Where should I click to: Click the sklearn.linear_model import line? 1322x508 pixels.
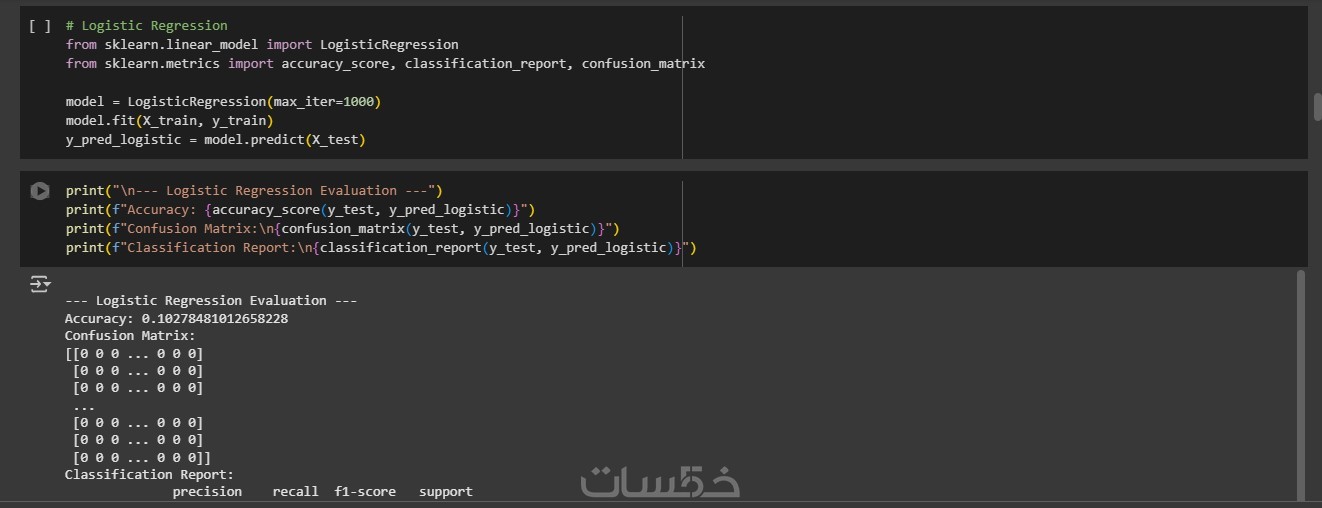pyautogui.click(x=262, y=45)
